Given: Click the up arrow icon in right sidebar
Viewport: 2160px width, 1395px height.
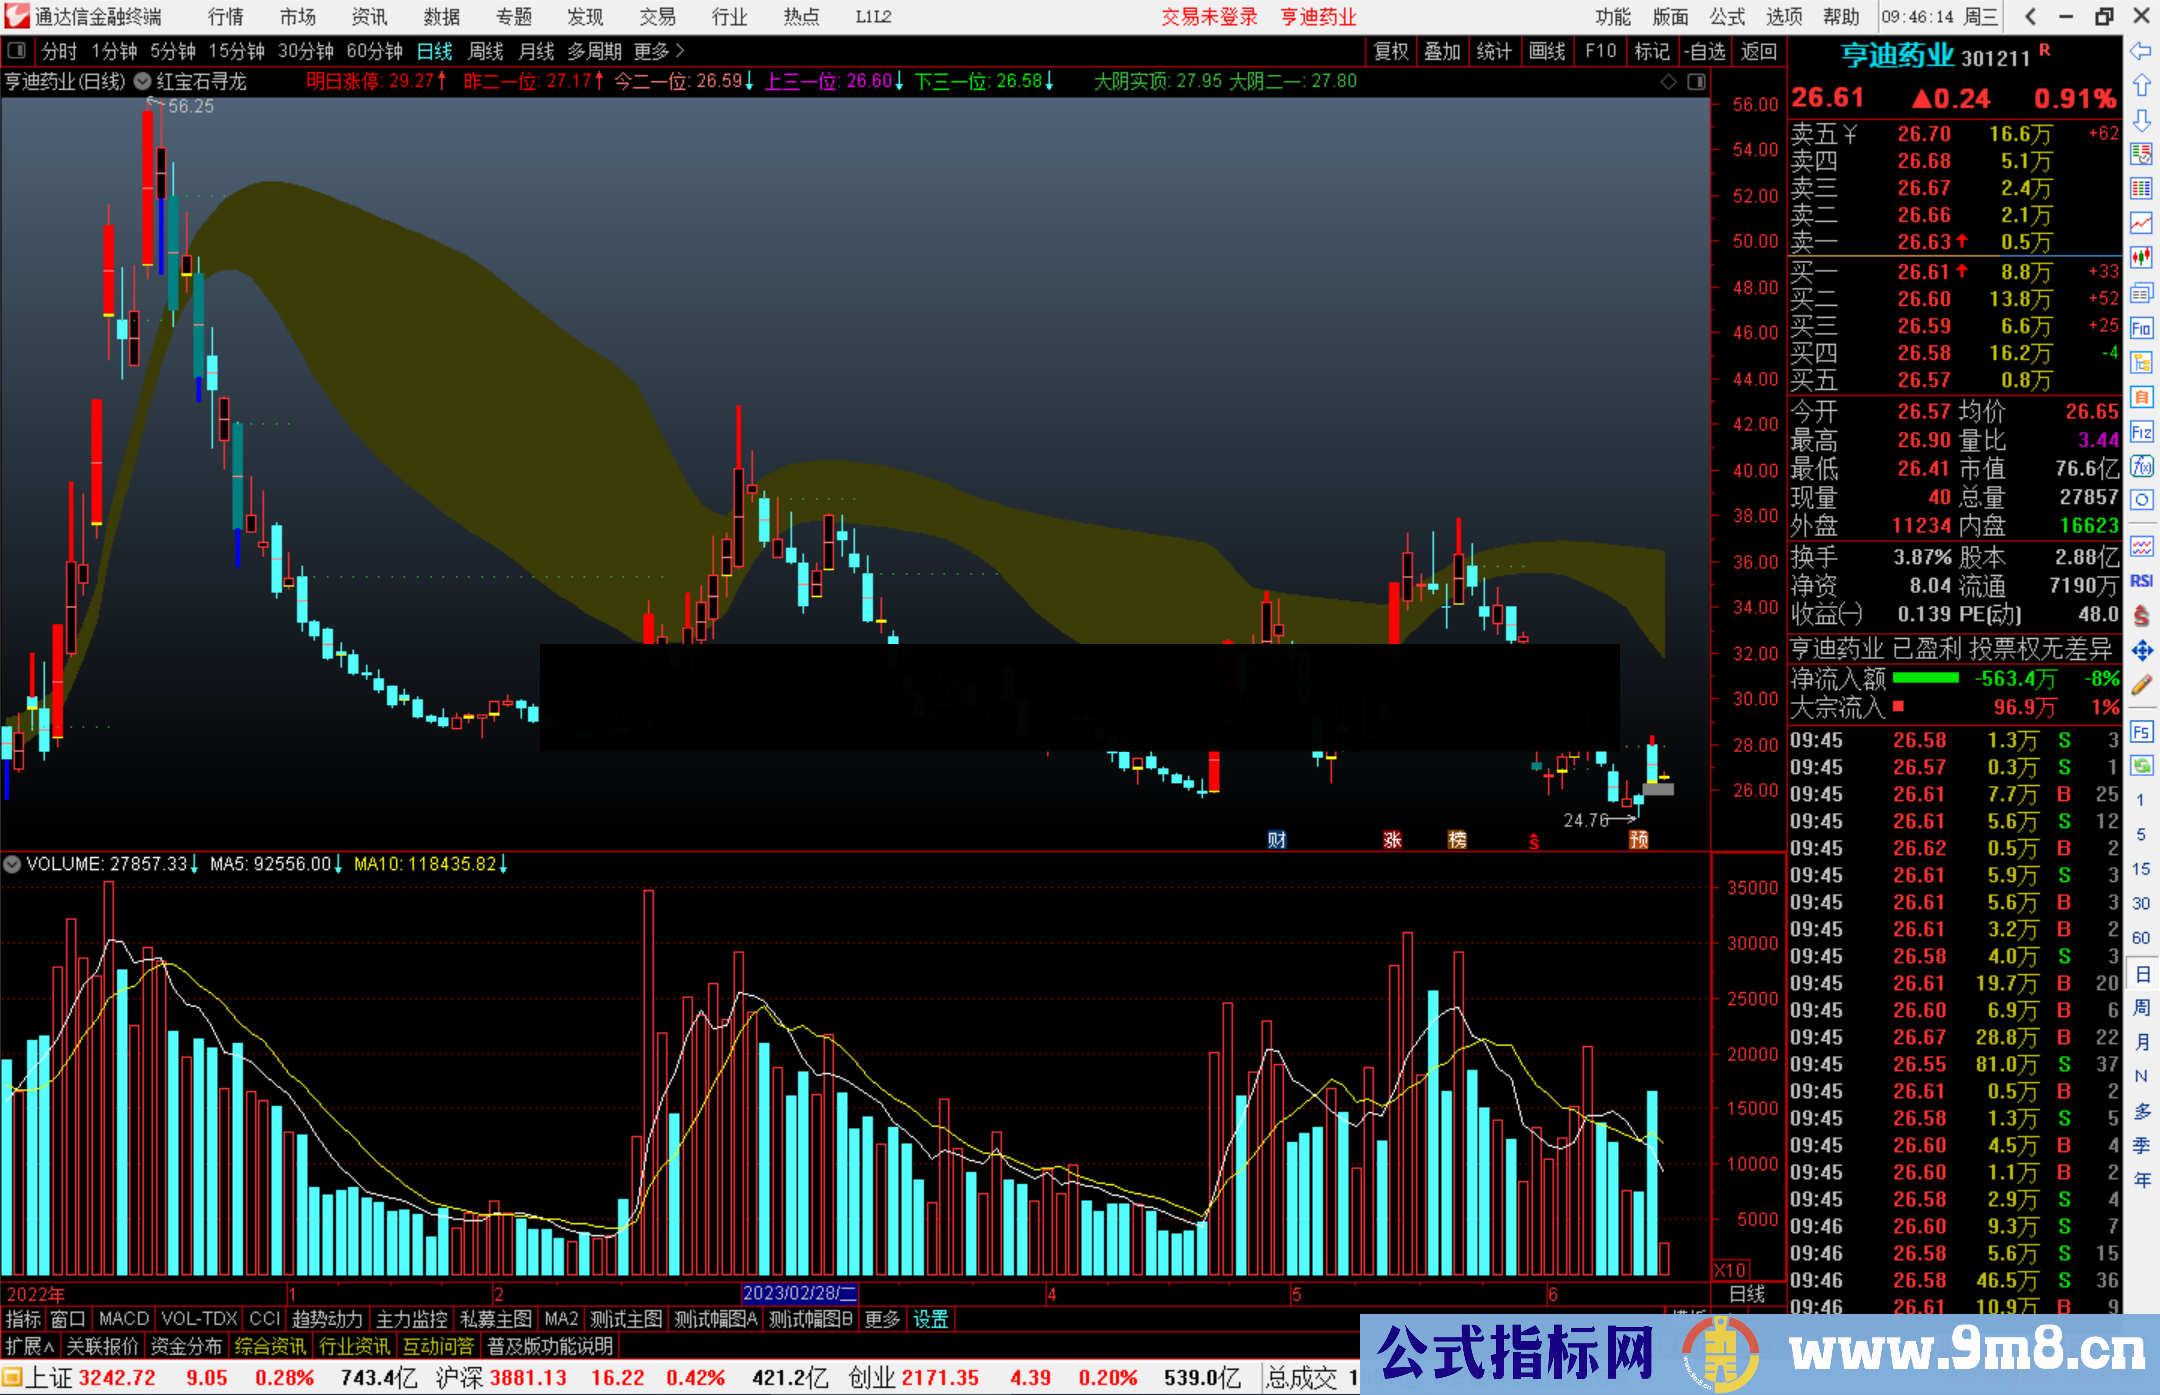Looking at the screenshot, I should (x=2141, y=85).
